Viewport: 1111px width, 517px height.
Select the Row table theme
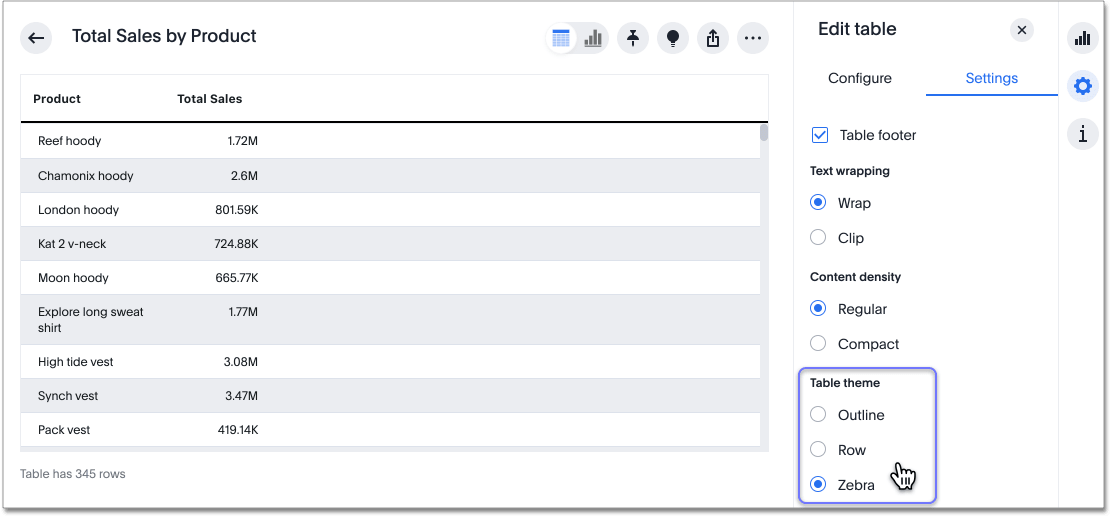point(819,450)
